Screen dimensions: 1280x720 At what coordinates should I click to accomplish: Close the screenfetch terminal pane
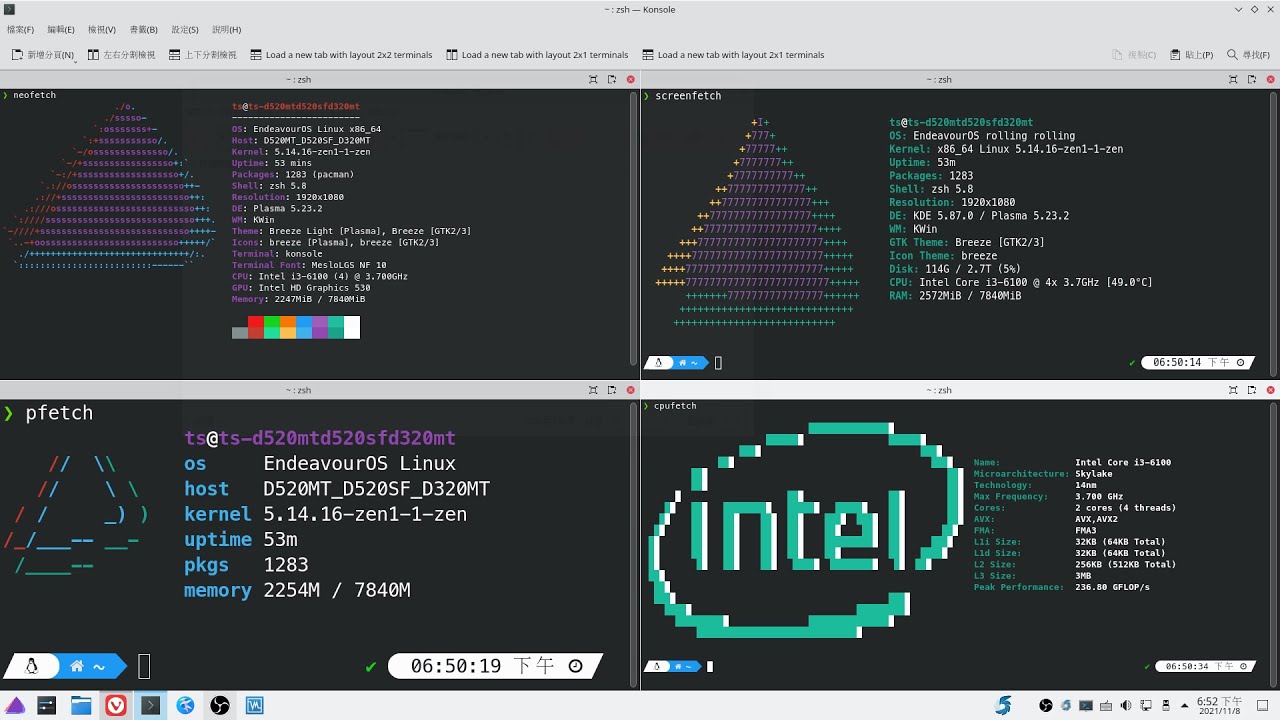pyautogui.click(x=1271, y=80)
